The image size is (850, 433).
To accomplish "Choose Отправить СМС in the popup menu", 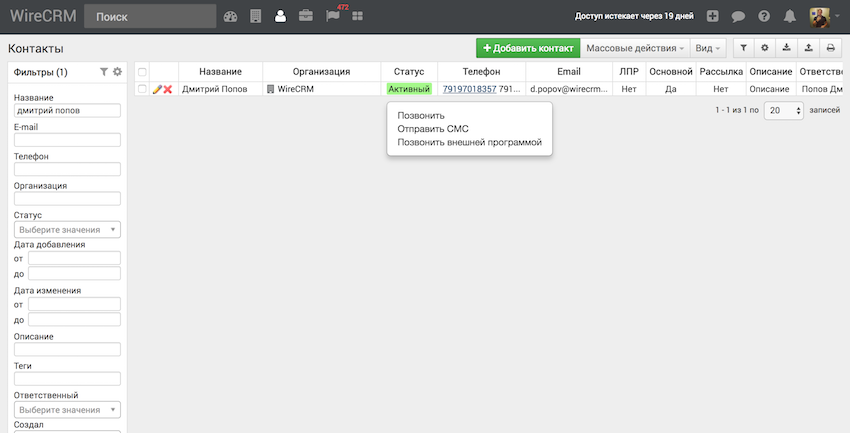I will 432,129.
